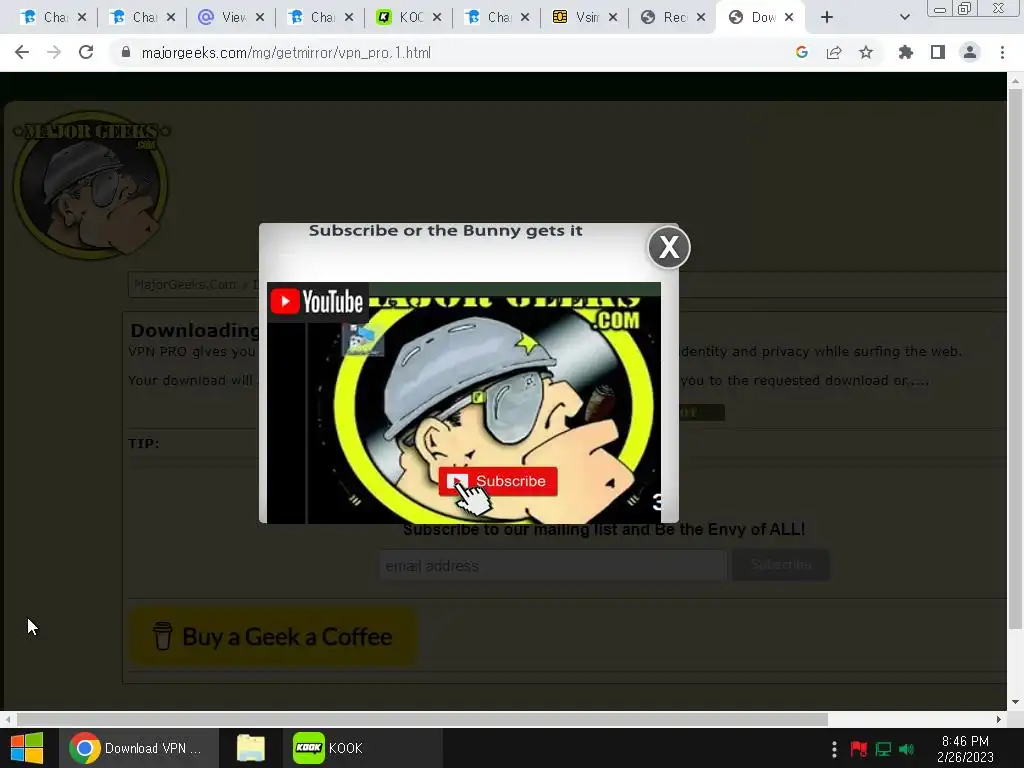
Task: Click the system tray overflow dots
Action: tap(834, 749)
